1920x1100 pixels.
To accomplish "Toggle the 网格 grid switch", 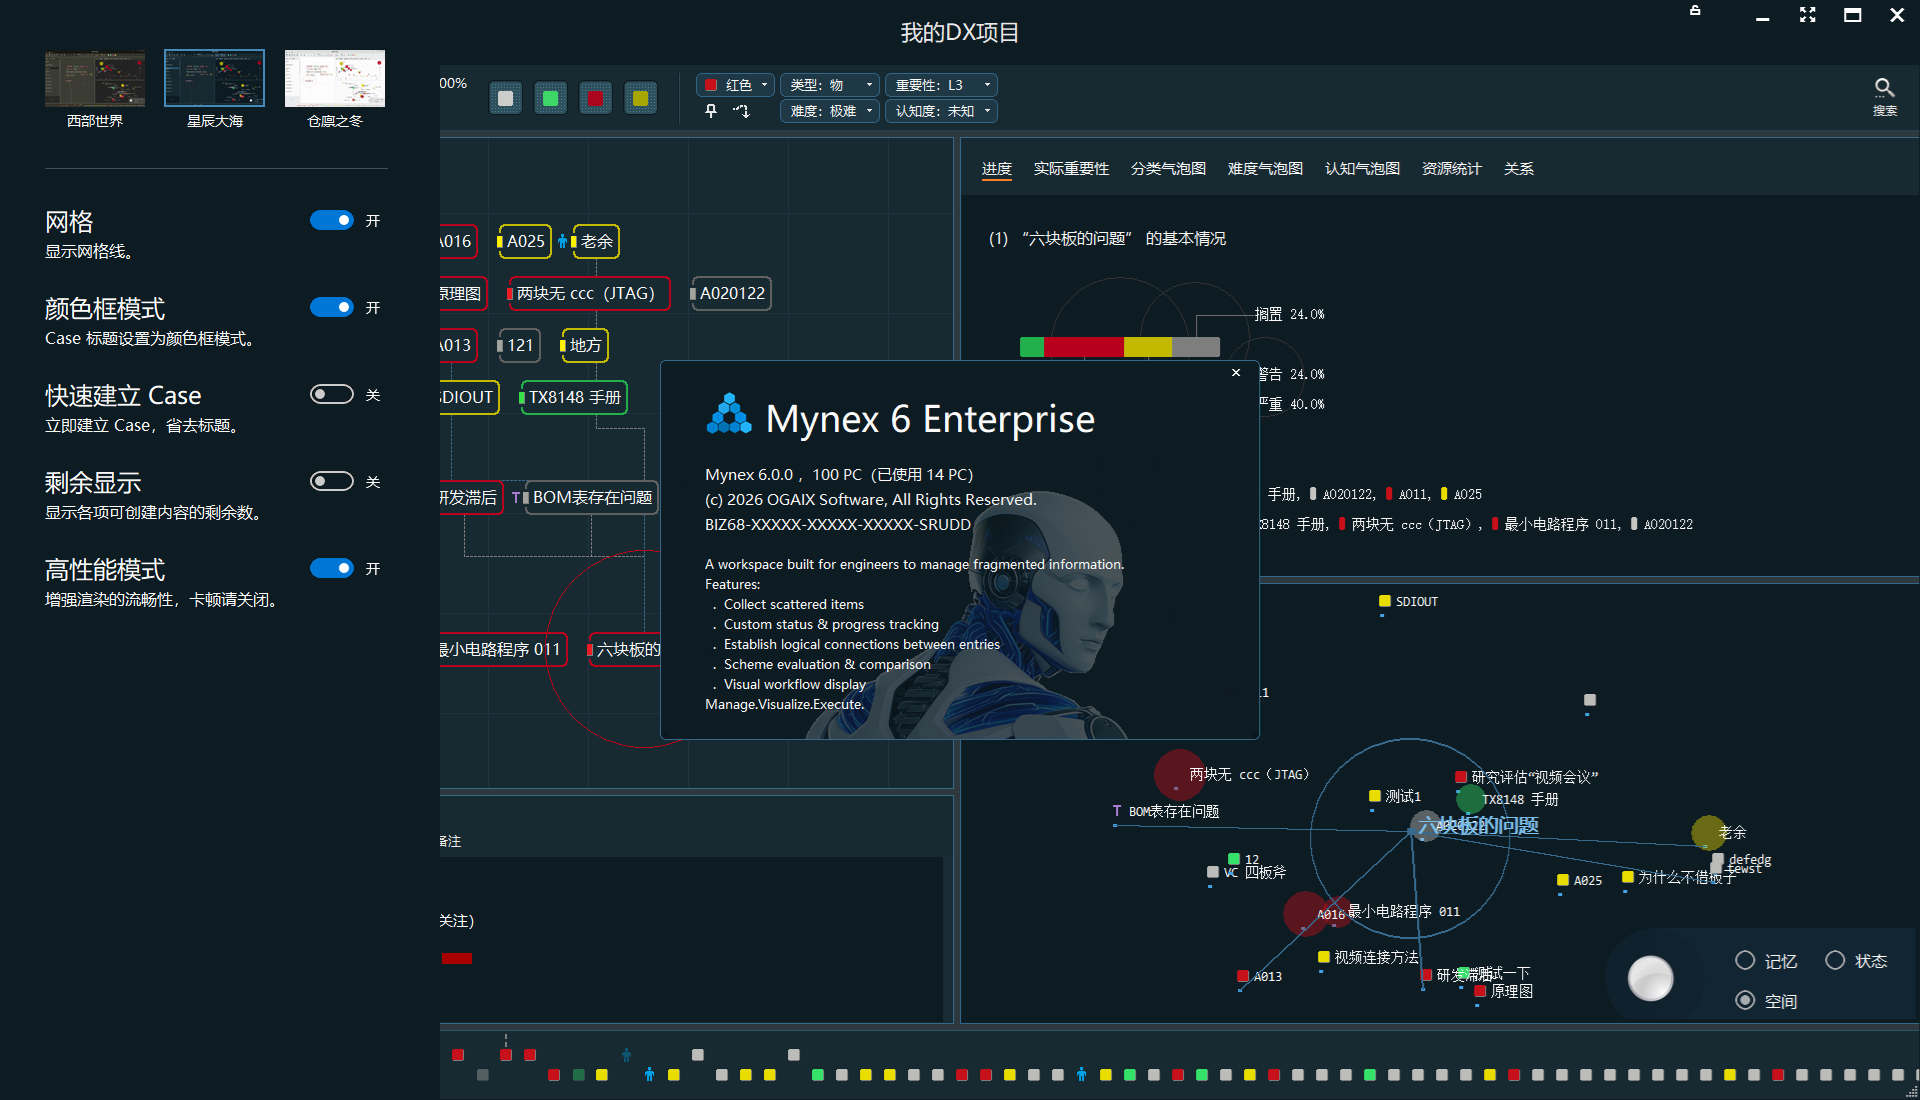I will pos(332,220).
